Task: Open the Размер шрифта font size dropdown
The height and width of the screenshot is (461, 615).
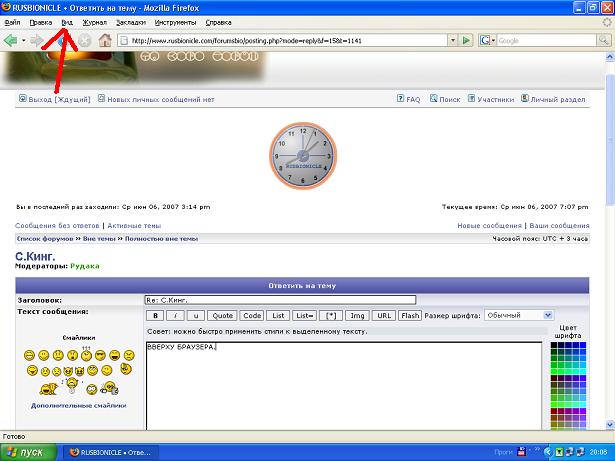Action: 519,315
